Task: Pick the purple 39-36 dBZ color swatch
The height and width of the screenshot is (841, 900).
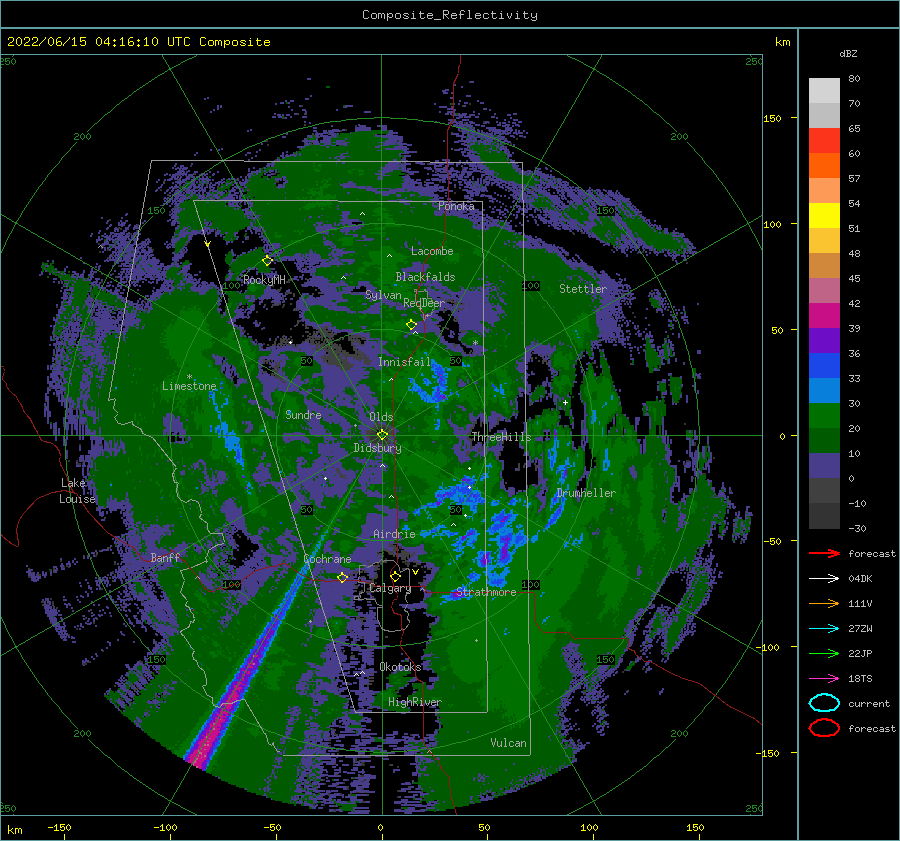Action: coord(824,341)
